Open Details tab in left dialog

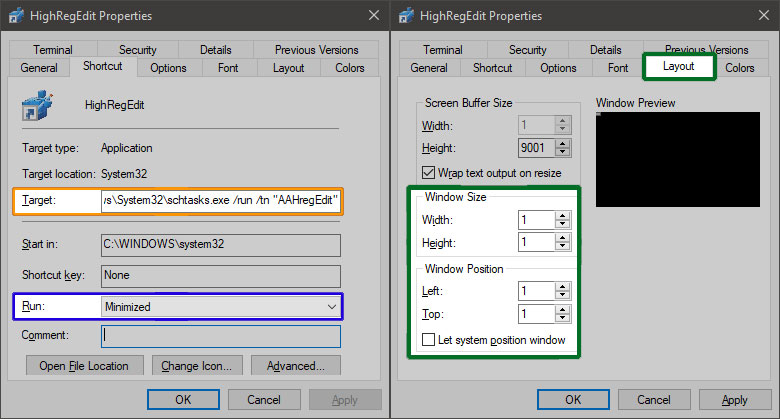(x=216, y=50)
